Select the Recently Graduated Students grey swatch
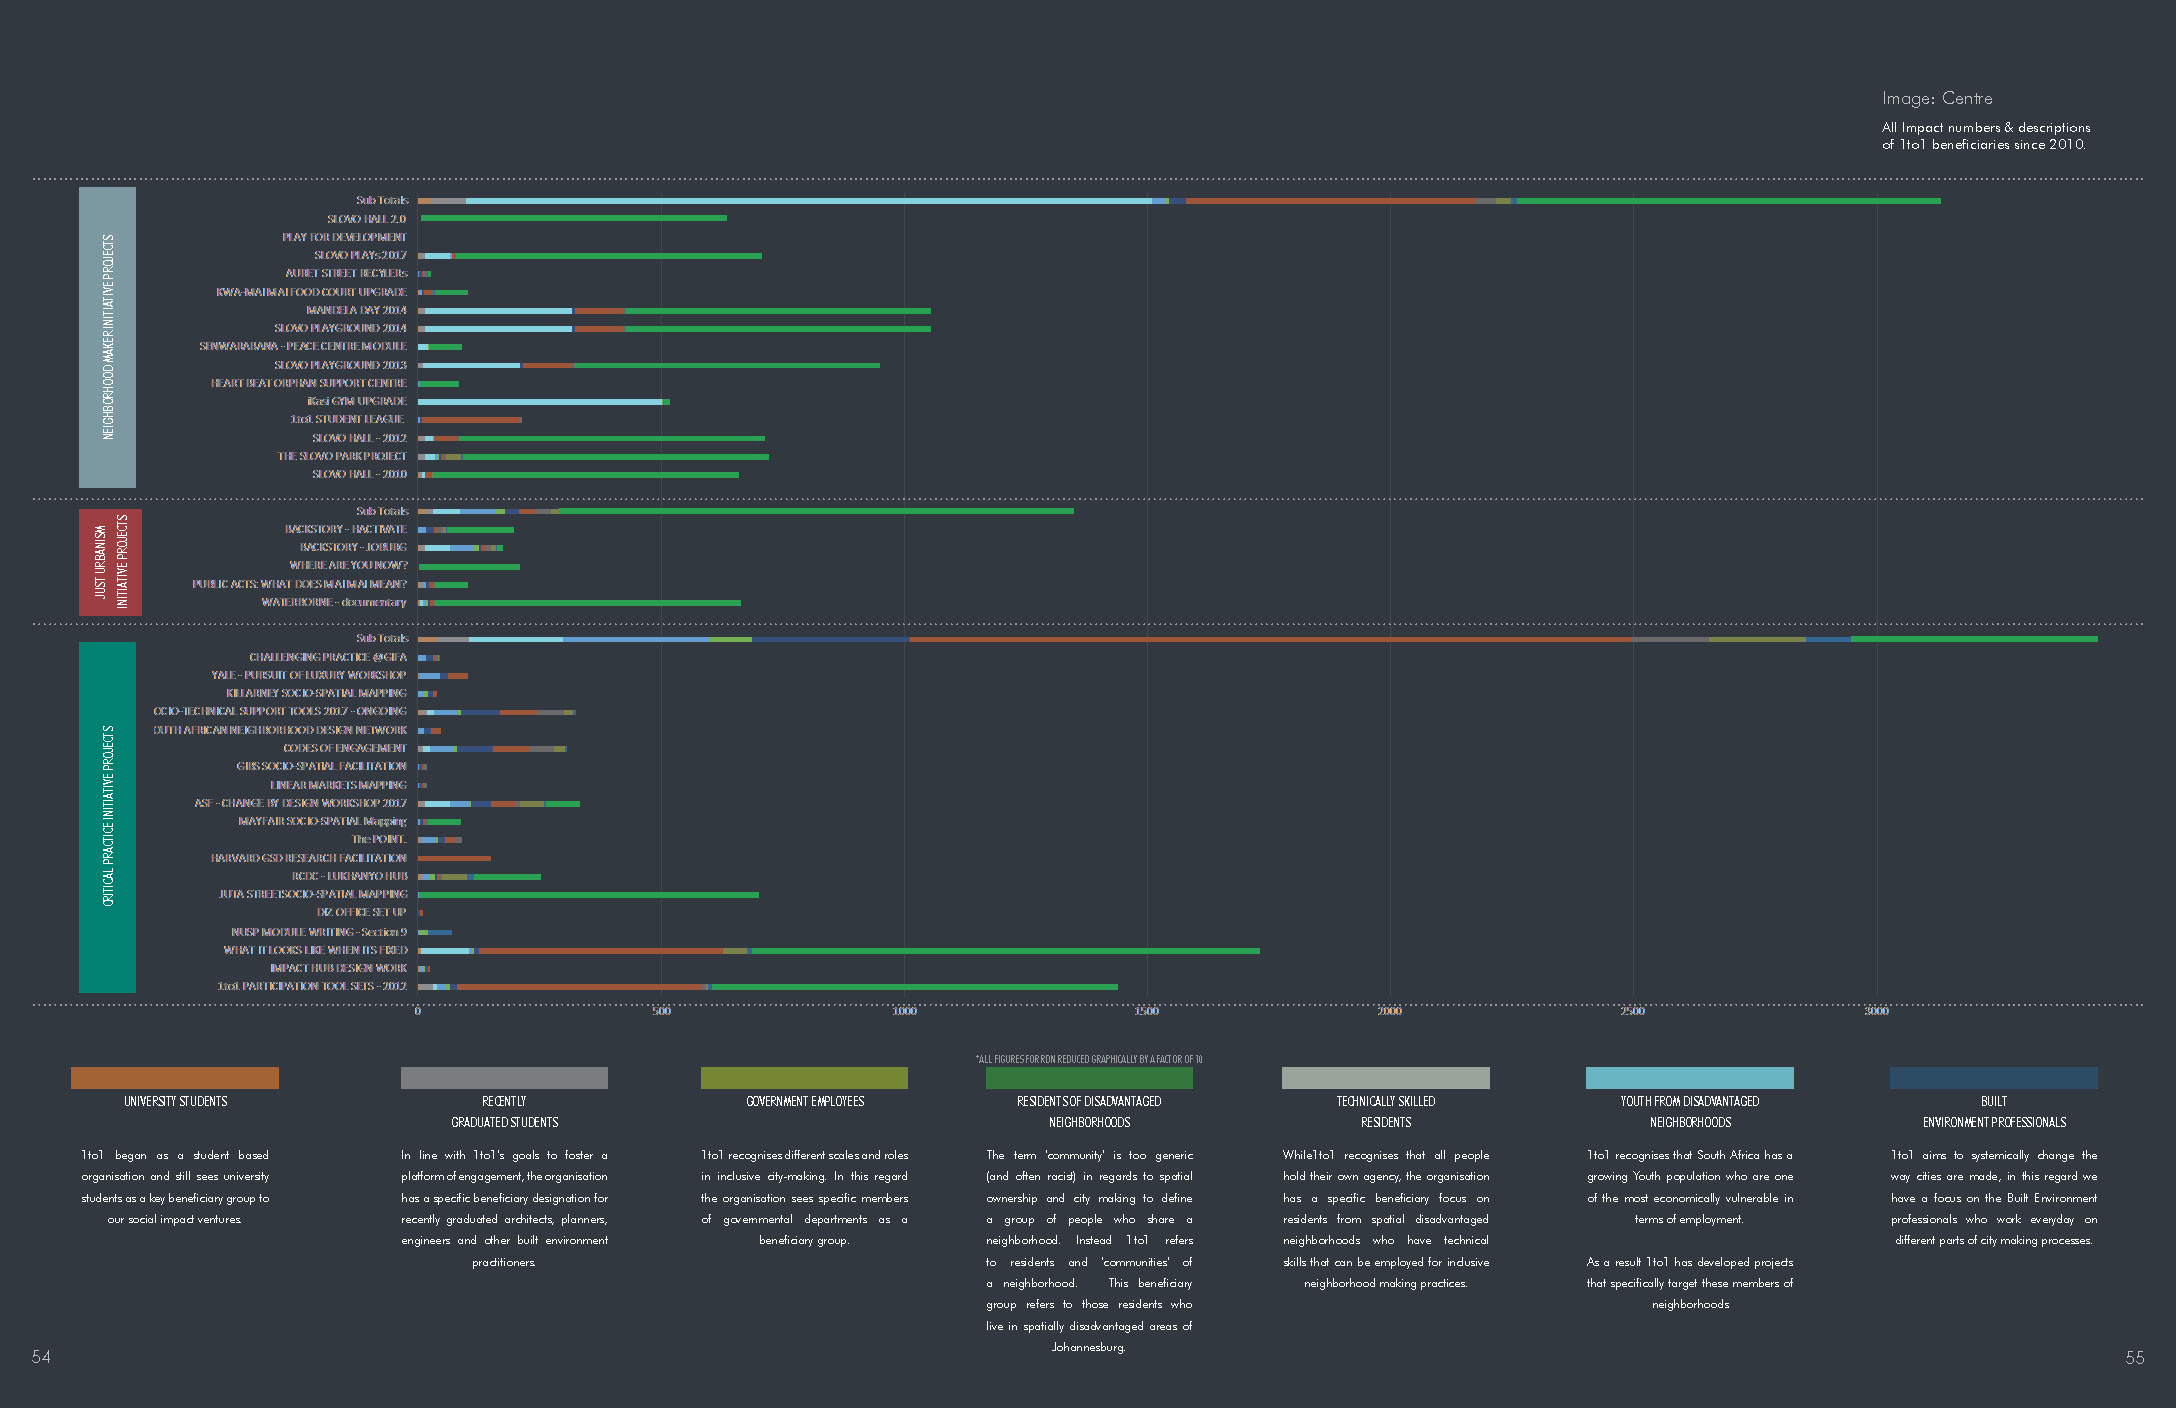Viewport: 2176px width, 1408px height. (504, 1077)
